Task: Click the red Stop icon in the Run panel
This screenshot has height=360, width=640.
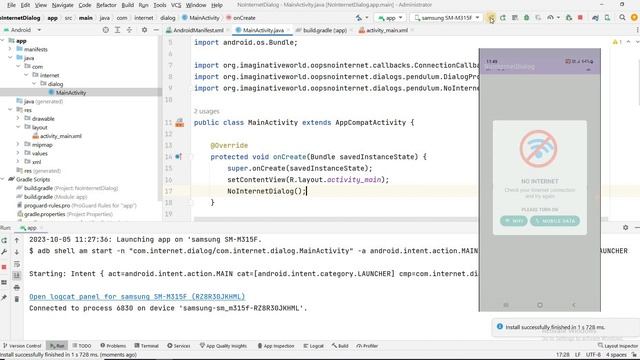Action: click(x=4, y=267)
